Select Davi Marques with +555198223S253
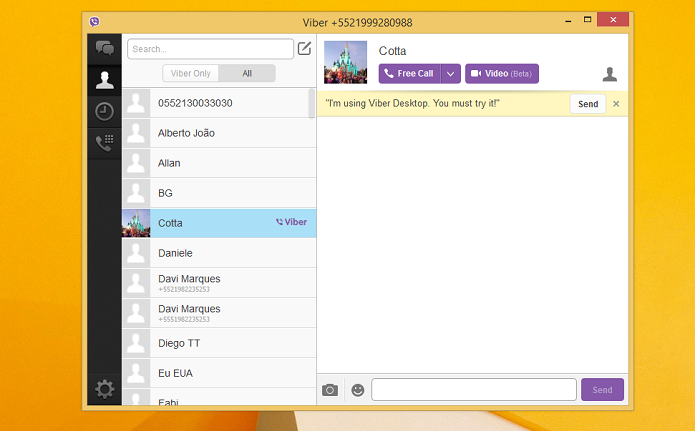 219,313
